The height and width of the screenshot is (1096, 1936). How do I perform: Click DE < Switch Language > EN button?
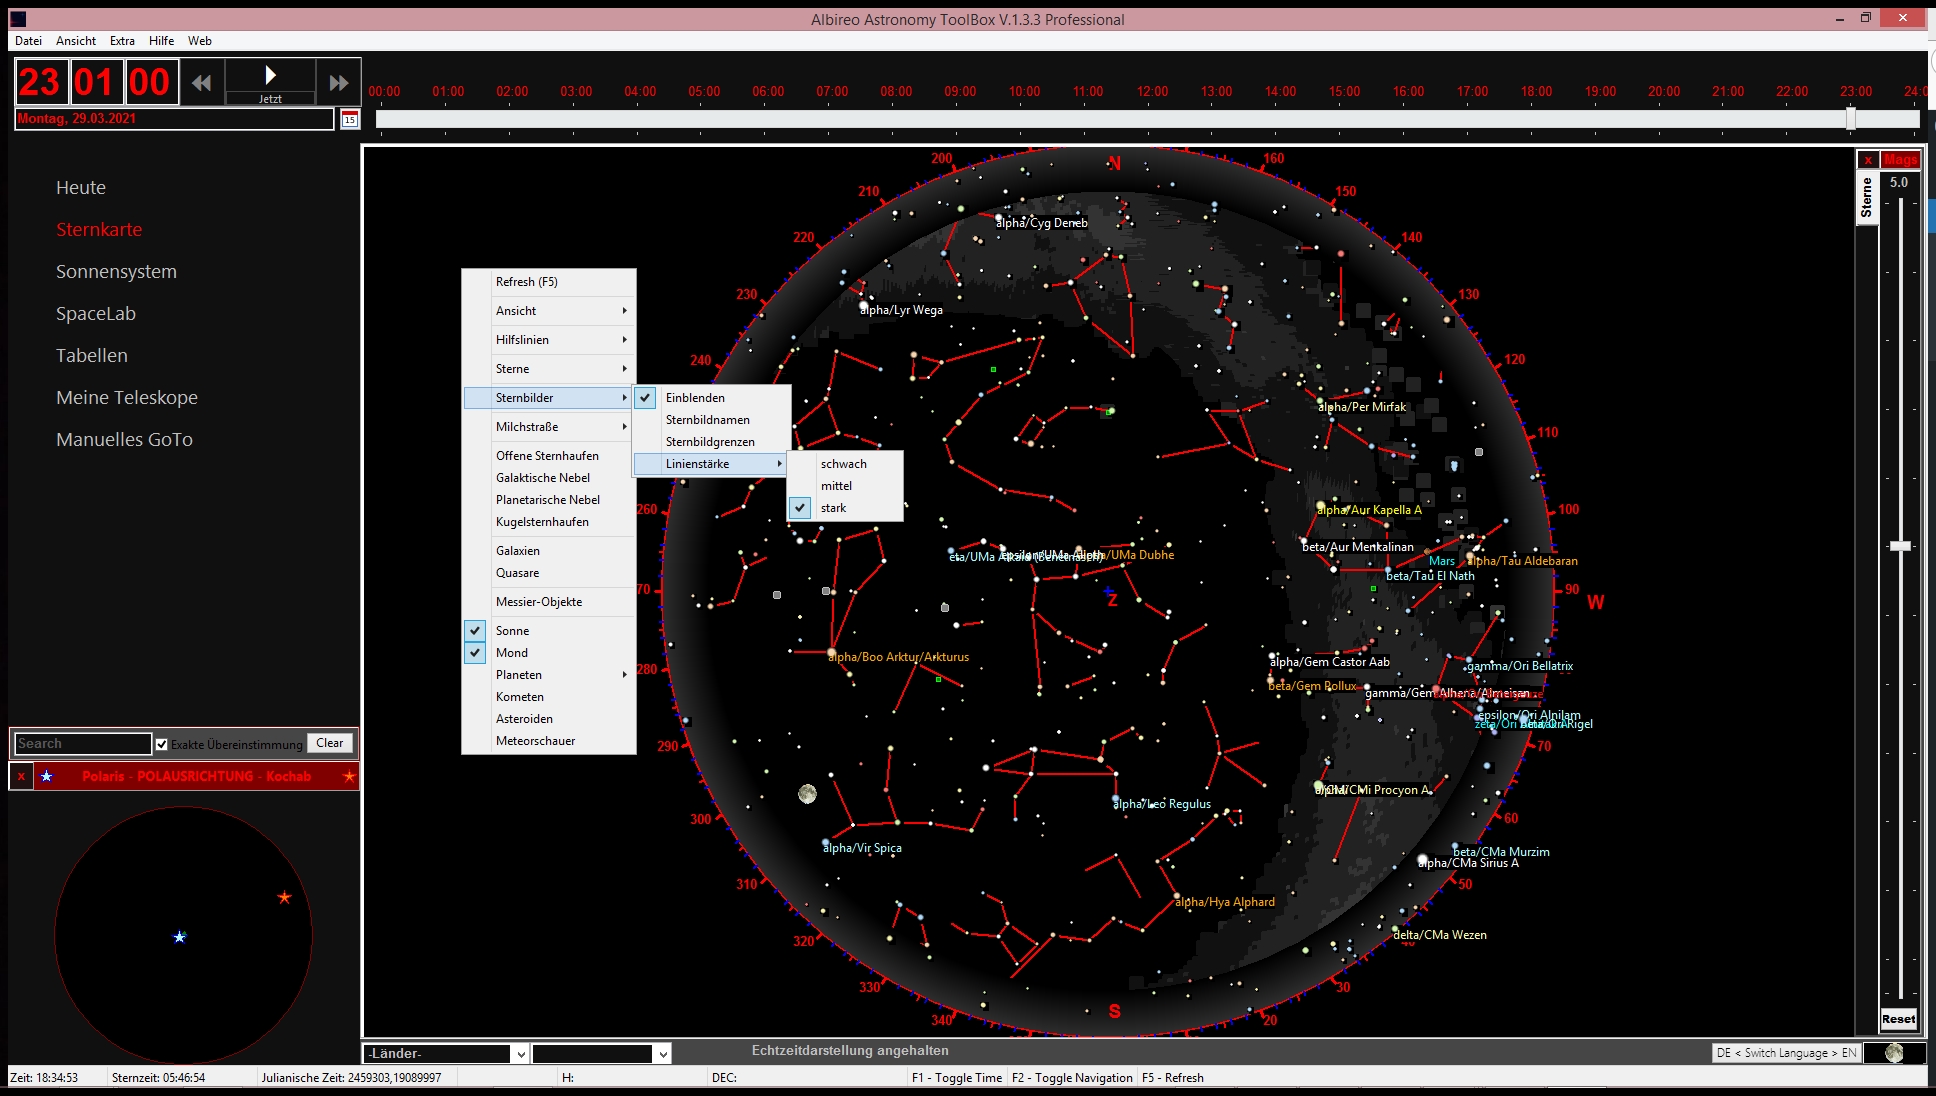tap(1786, 1052)
